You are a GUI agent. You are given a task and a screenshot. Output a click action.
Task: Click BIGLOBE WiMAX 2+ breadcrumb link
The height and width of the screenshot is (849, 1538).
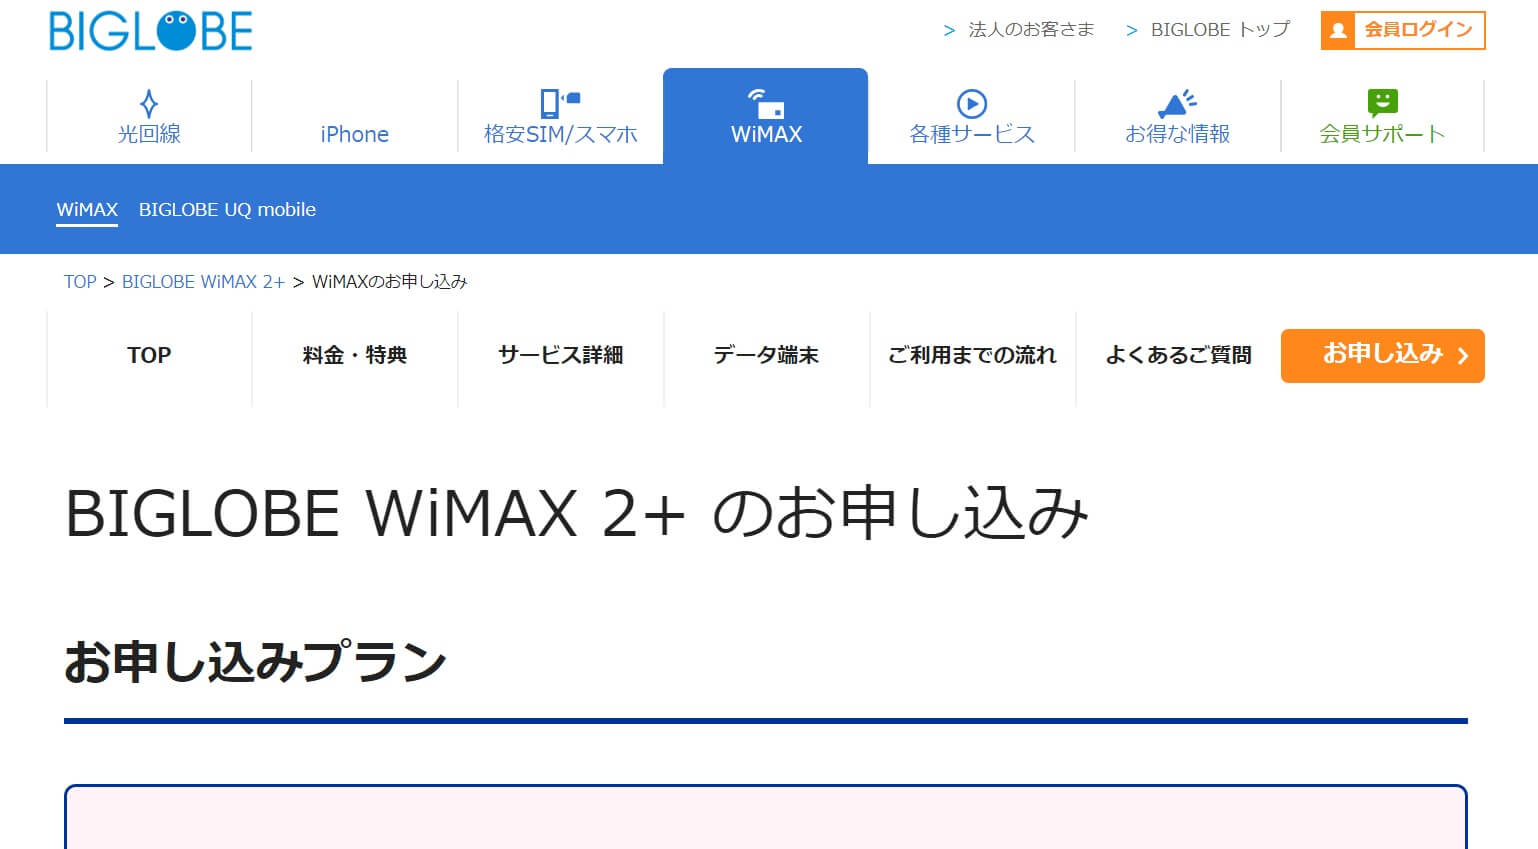click(203, 282)
